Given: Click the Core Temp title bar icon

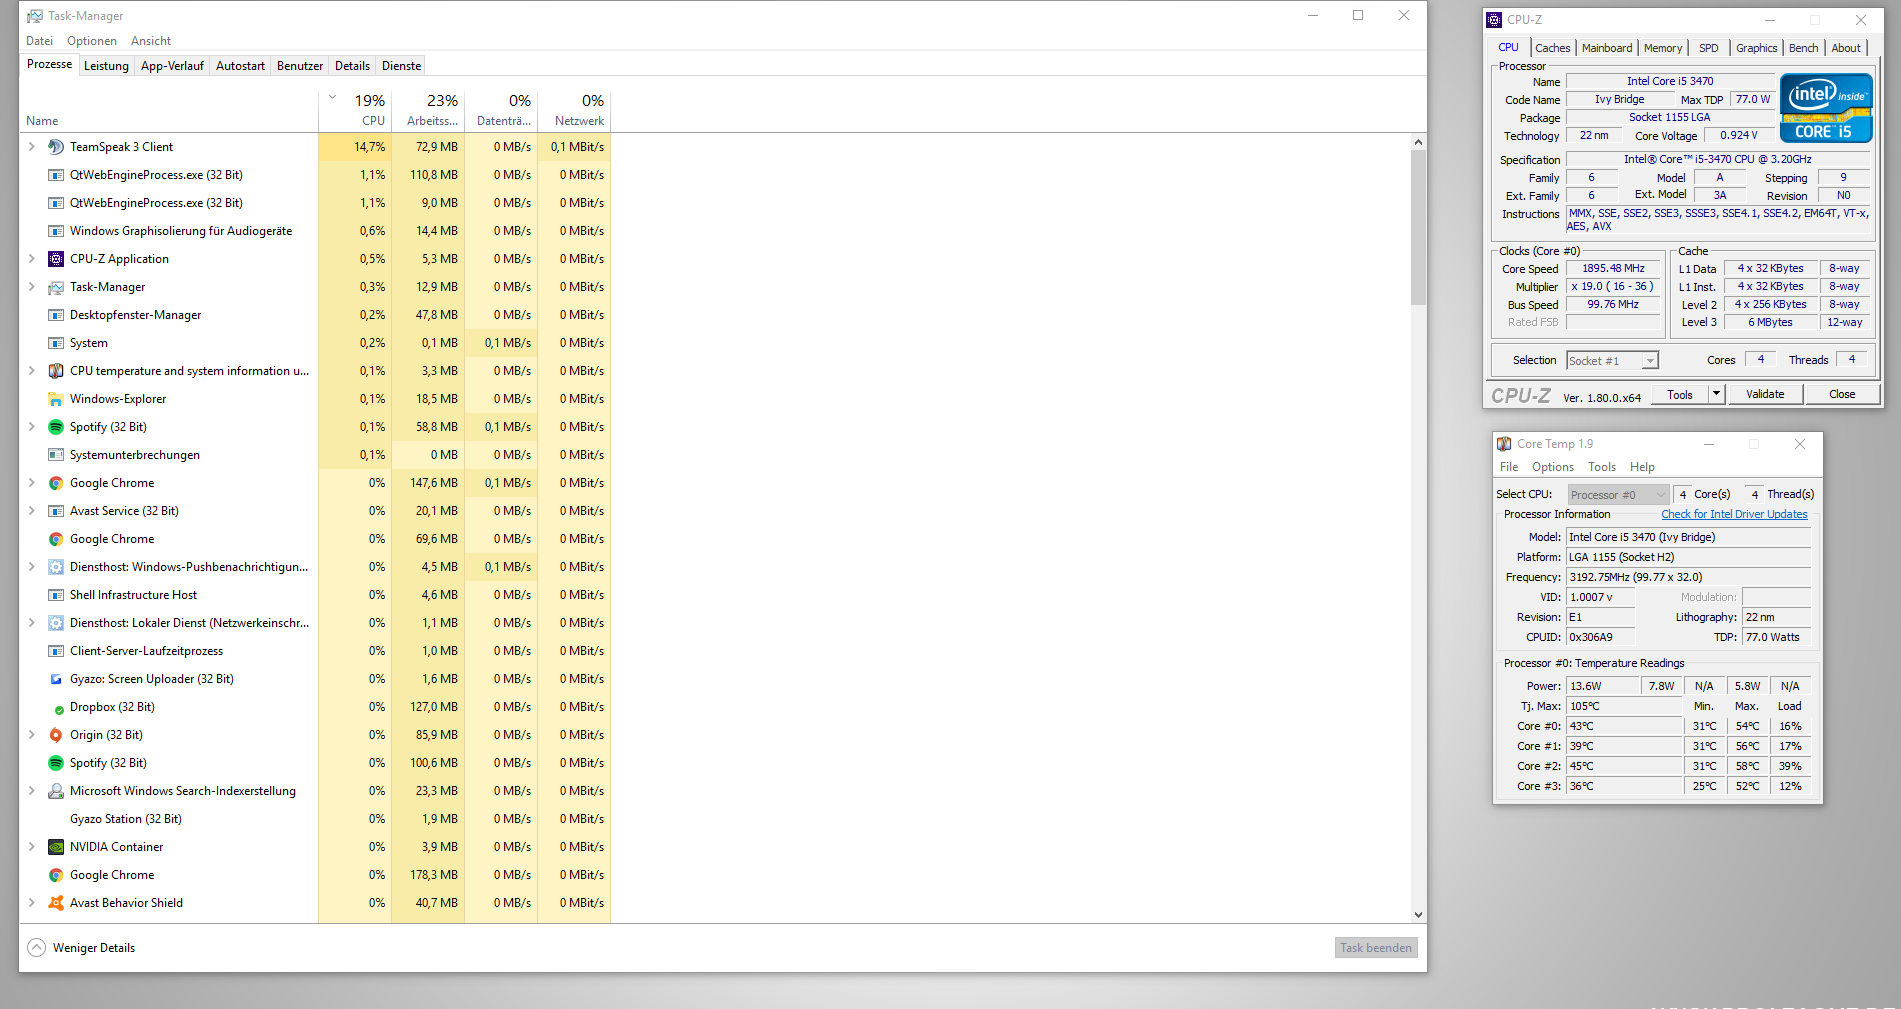Looking at the screenshot, I should coord(1504,444).
